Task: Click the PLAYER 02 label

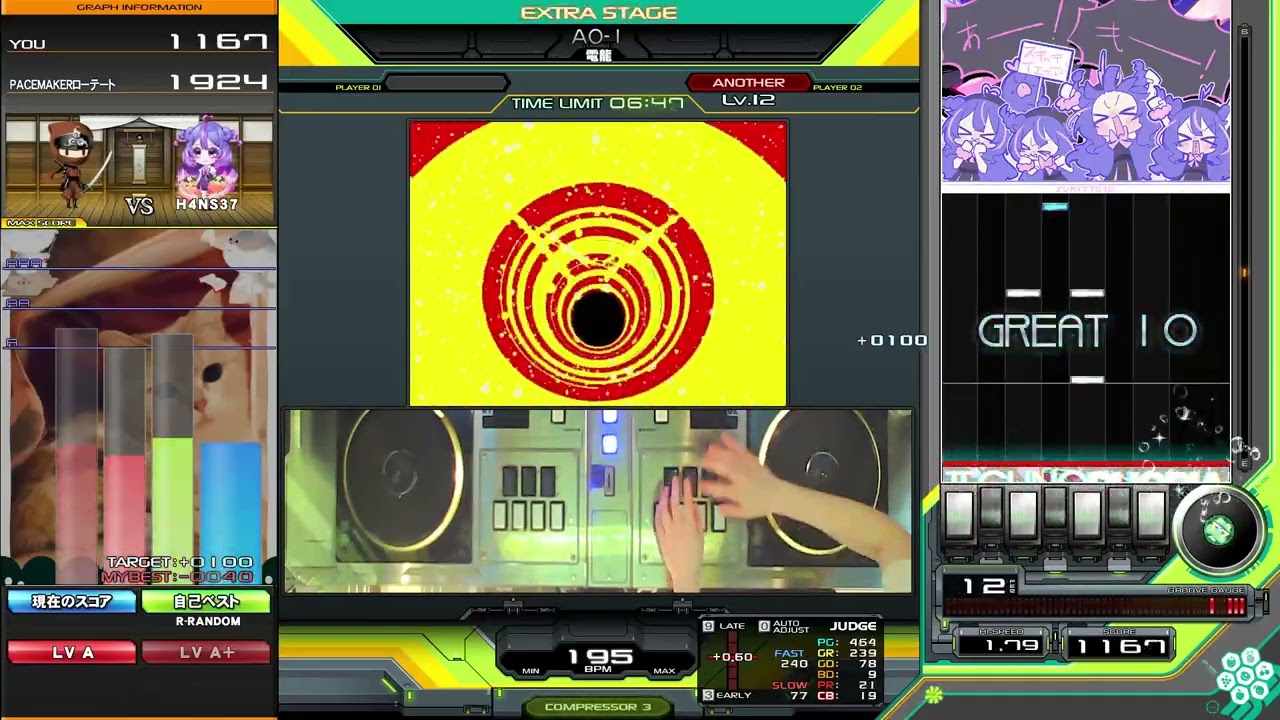Action: [x=837, y=88]
